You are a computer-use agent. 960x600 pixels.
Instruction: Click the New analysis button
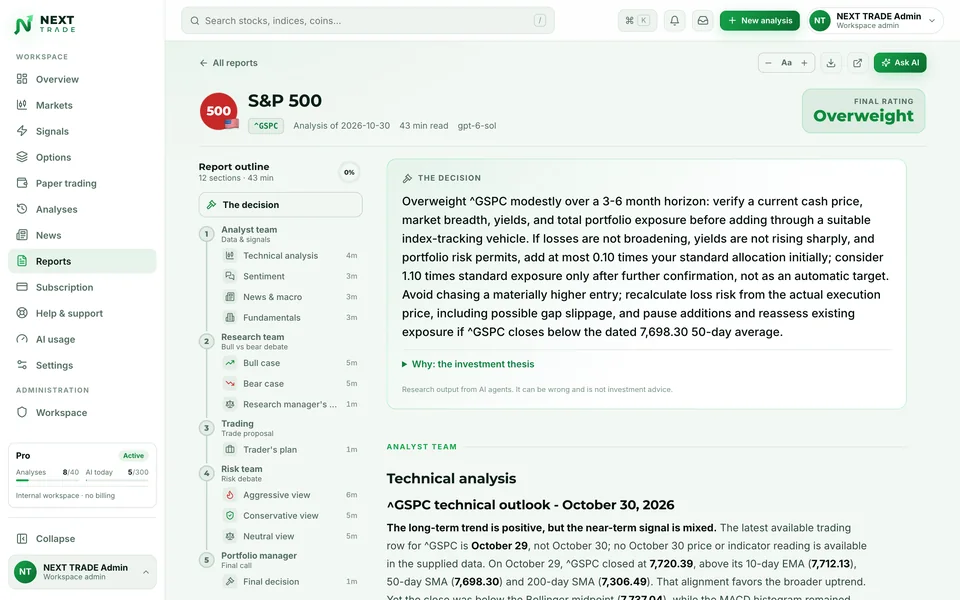tap(759, 20)
